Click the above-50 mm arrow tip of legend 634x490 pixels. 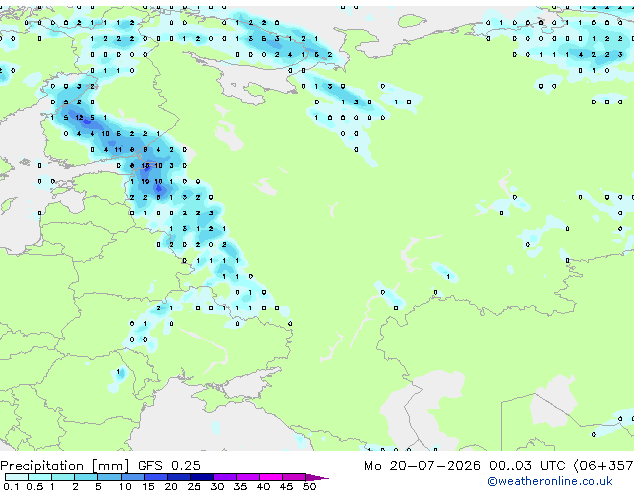coord(317,477)
